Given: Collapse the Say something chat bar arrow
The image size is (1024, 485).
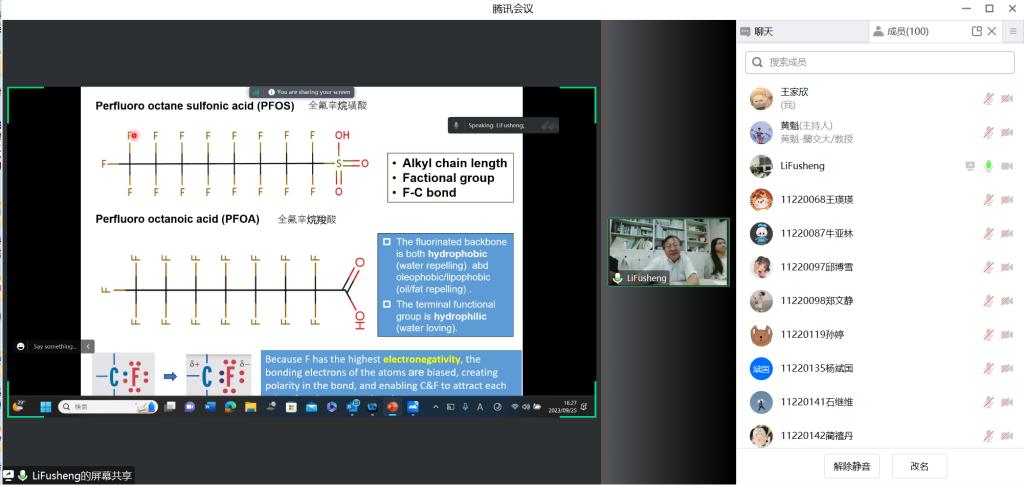Looking at the screenshot, I should 88,346.
